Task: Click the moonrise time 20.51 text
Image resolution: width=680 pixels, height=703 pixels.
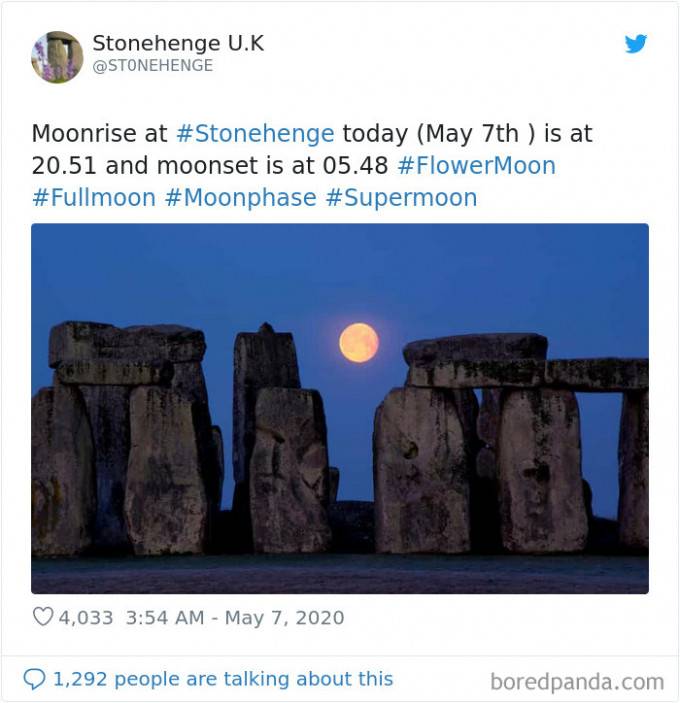Action: tap(64, 165)
